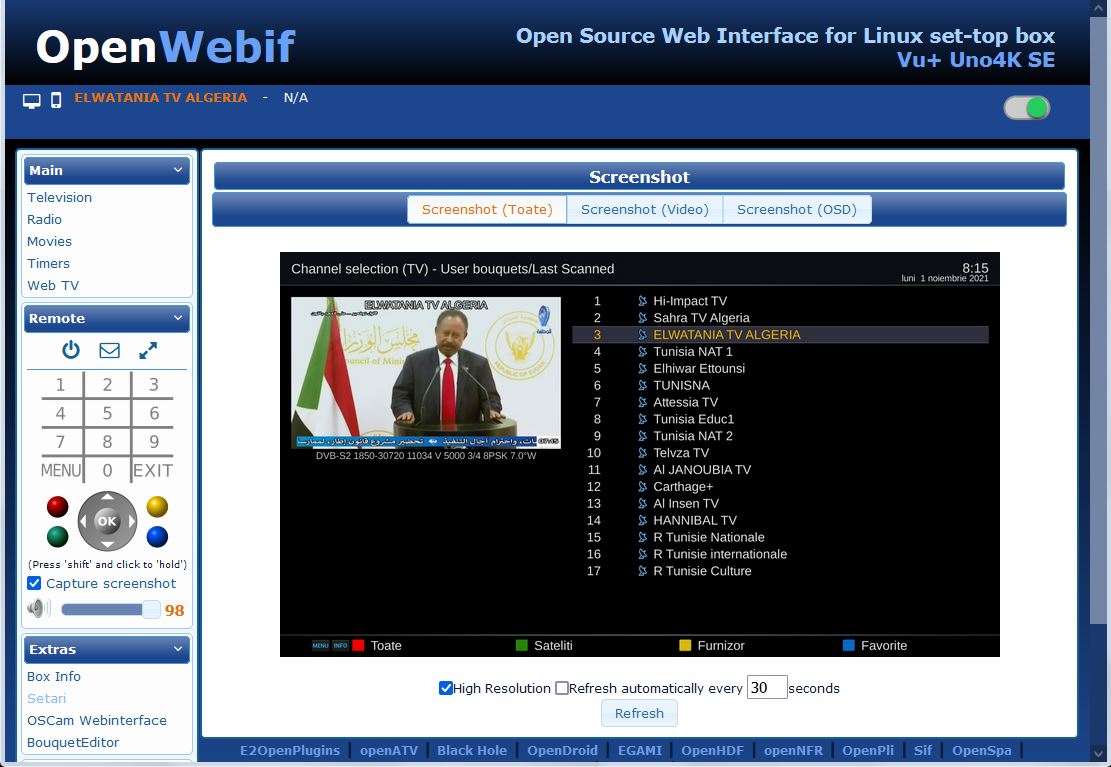Click the remote EXIT key
The height and width of the screenshot is (767, 1111).
click(153, 470)
